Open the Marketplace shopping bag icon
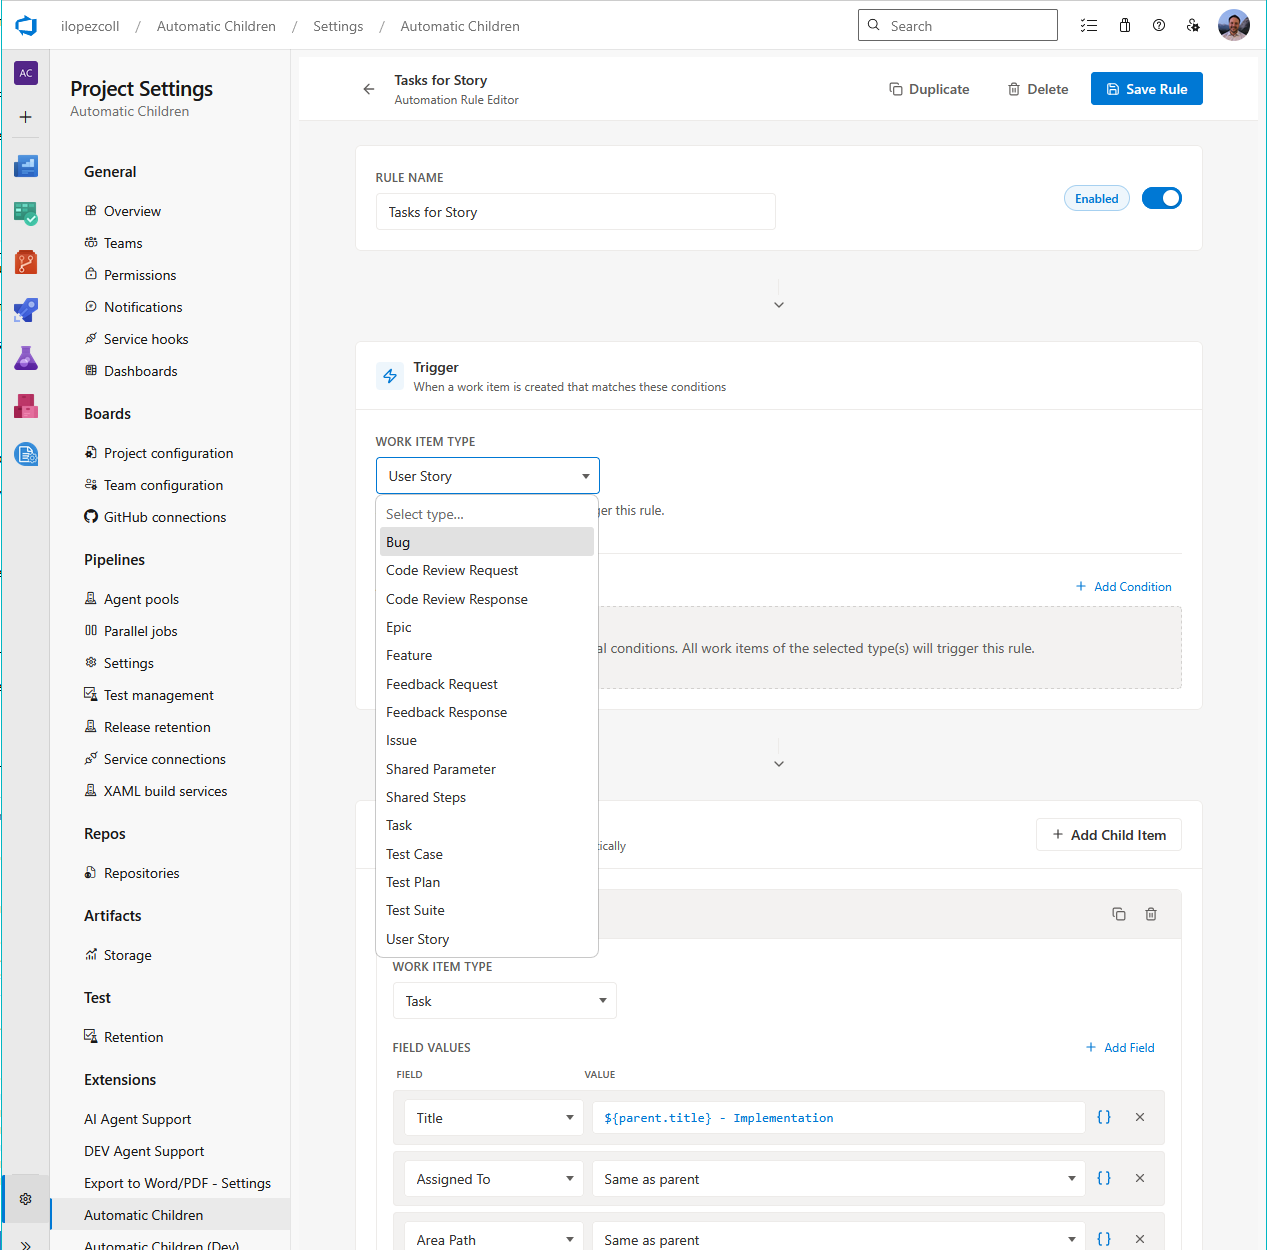Image resolution: width=1267 pixels, height=1250 pixels. 1124,25
